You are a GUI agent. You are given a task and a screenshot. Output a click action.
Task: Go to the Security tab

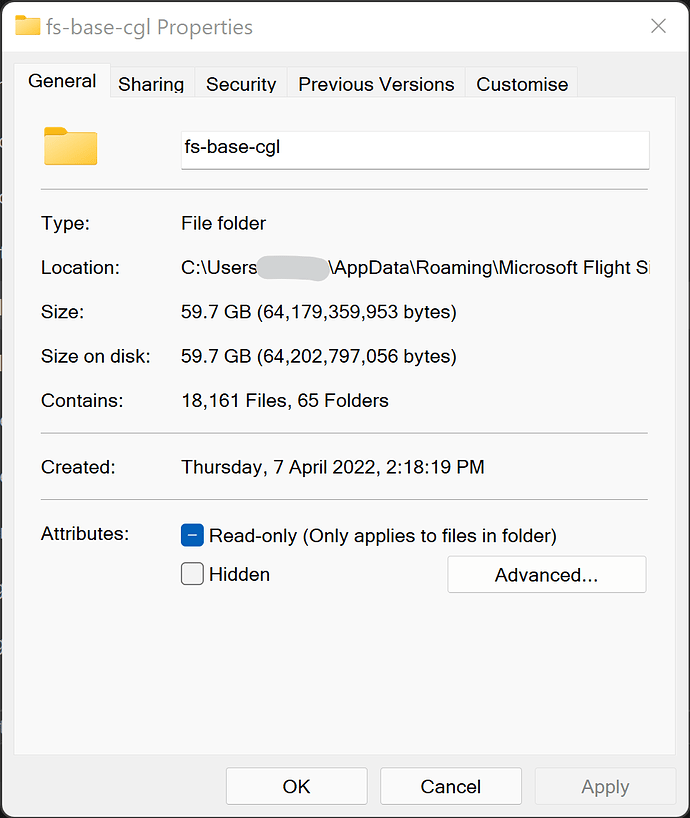coord(241,85)
